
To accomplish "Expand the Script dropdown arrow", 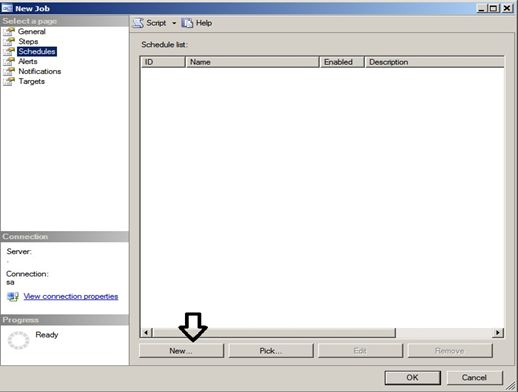I will (x=174, y=23).
